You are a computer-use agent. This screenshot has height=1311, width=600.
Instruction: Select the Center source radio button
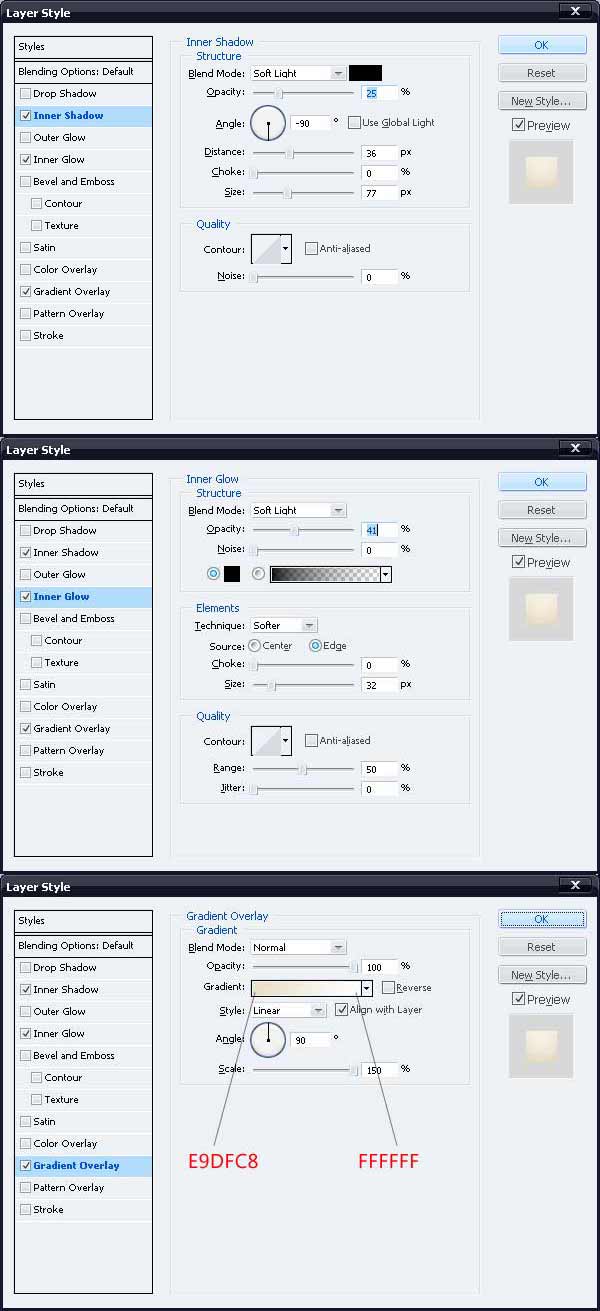coord(254,646)
